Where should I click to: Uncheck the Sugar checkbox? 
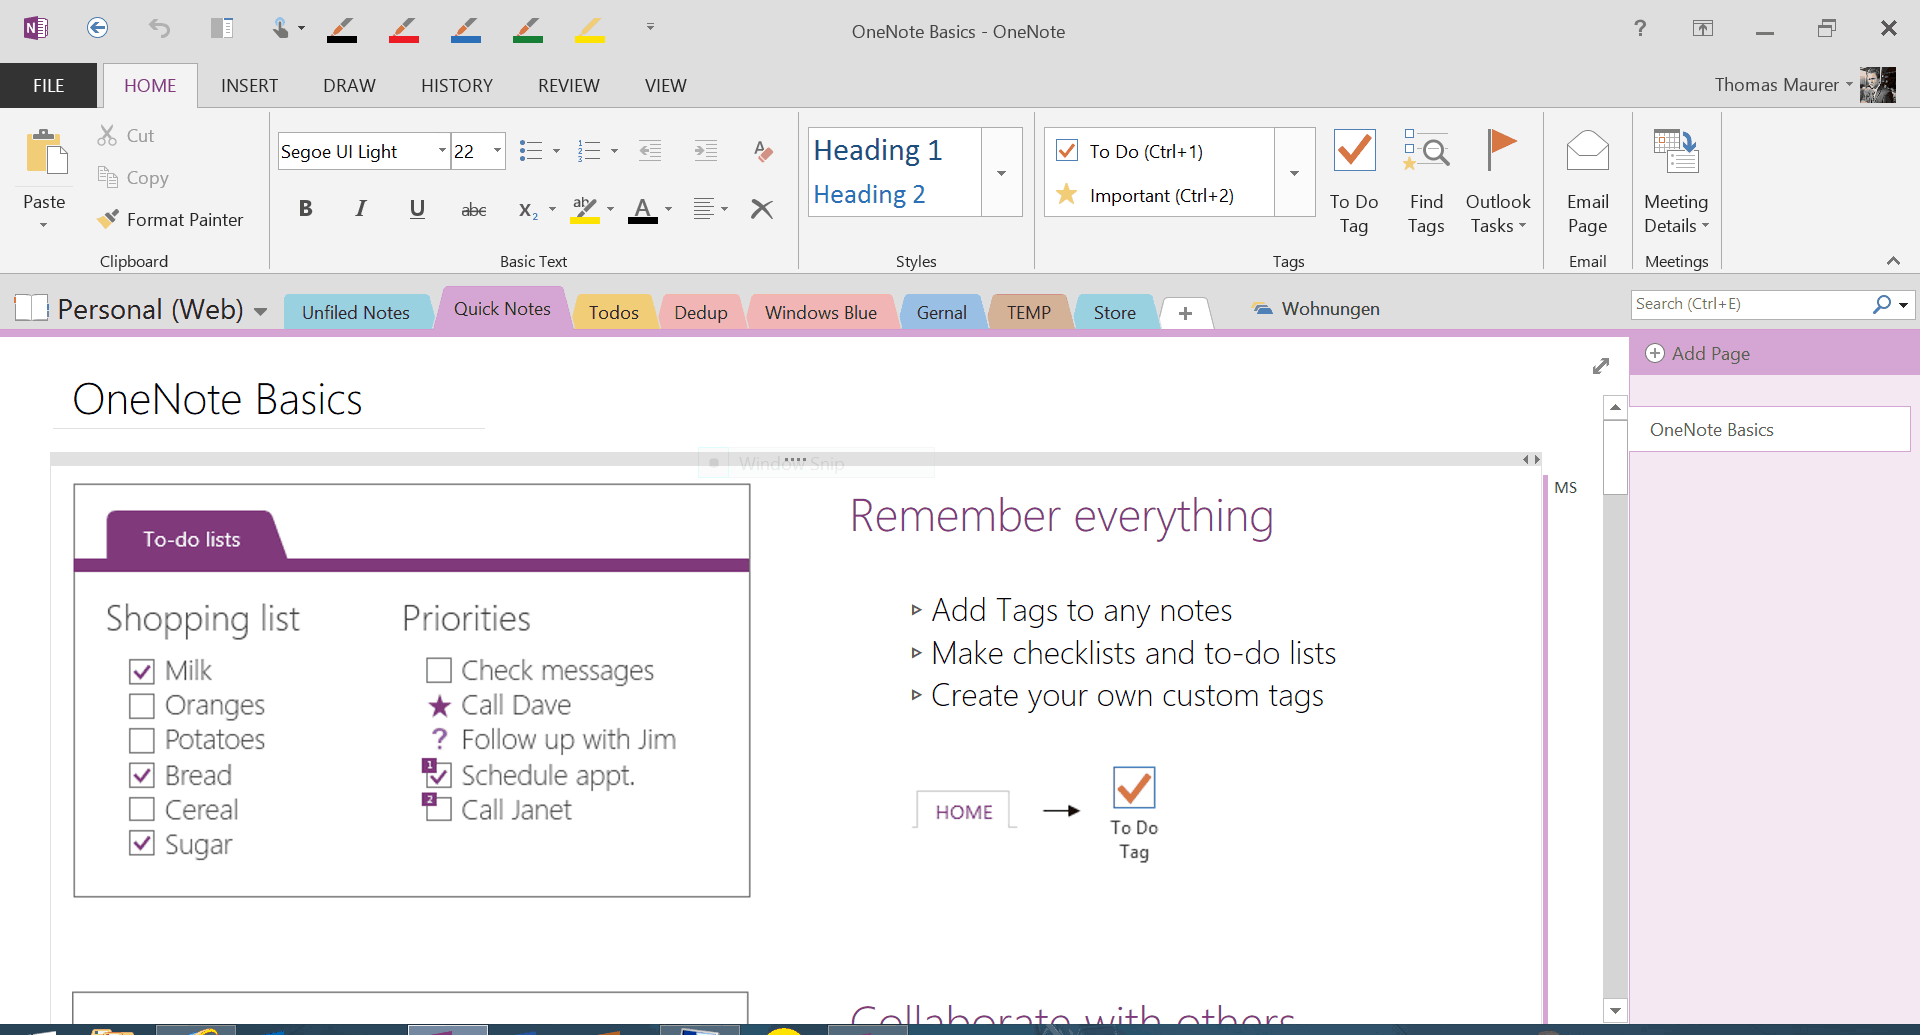(142, 843)
